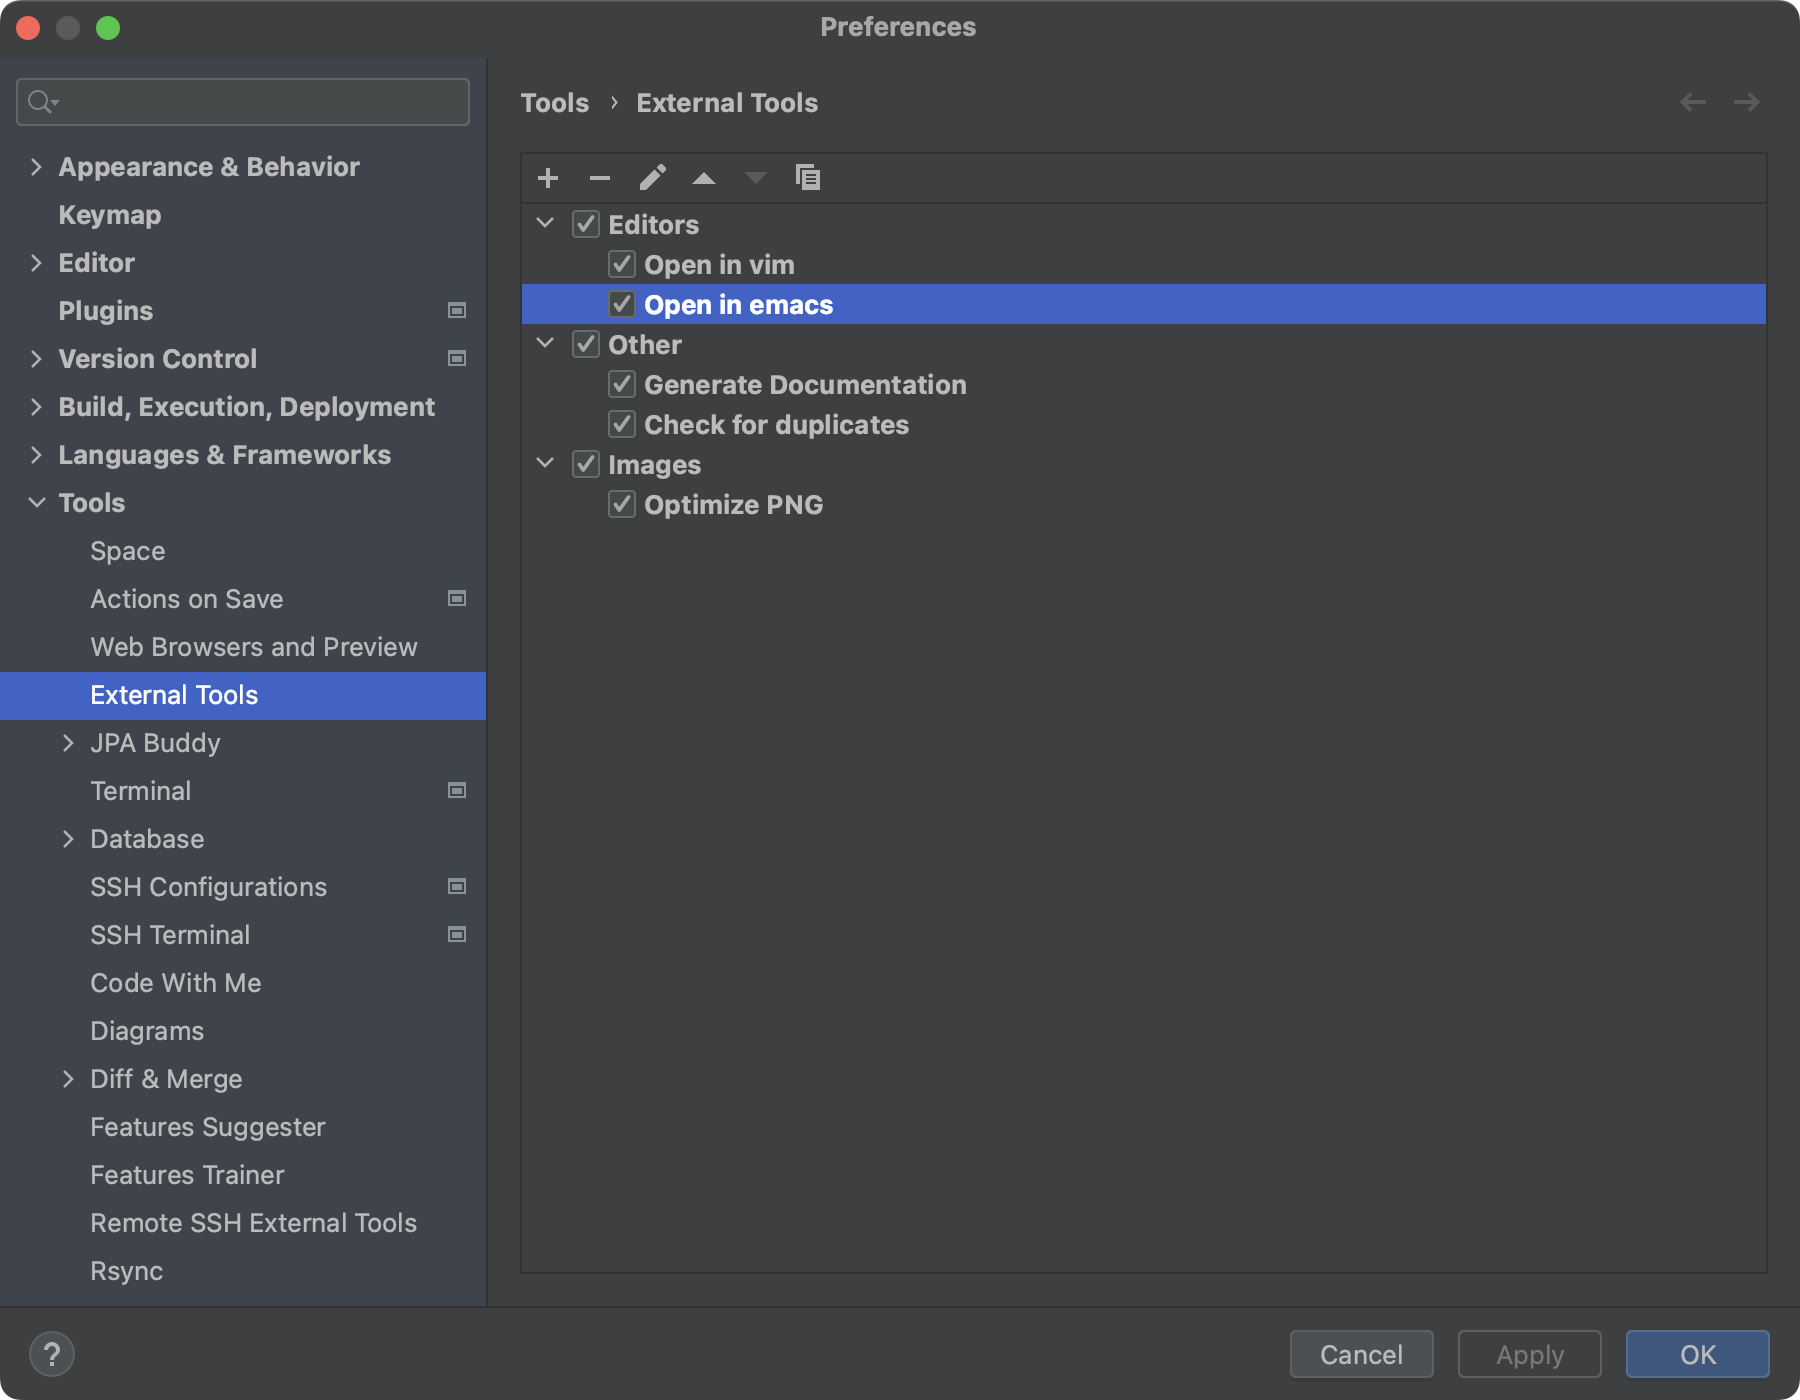
Task: Expand Appearance & Behavior section
Action: [36, 166]
